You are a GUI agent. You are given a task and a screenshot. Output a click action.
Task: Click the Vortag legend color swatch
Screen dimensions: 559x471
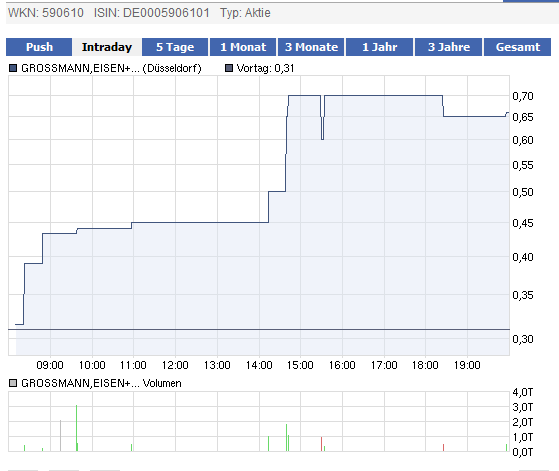229,68
